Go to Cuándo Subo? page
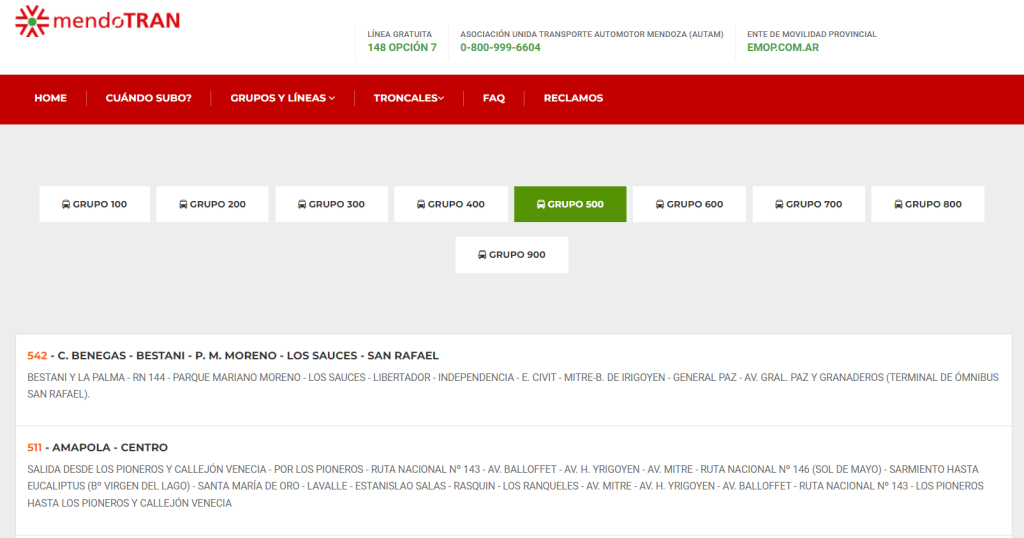This screenshot has height=538, width=1024. pyautogui.click(x=148, y=98)
